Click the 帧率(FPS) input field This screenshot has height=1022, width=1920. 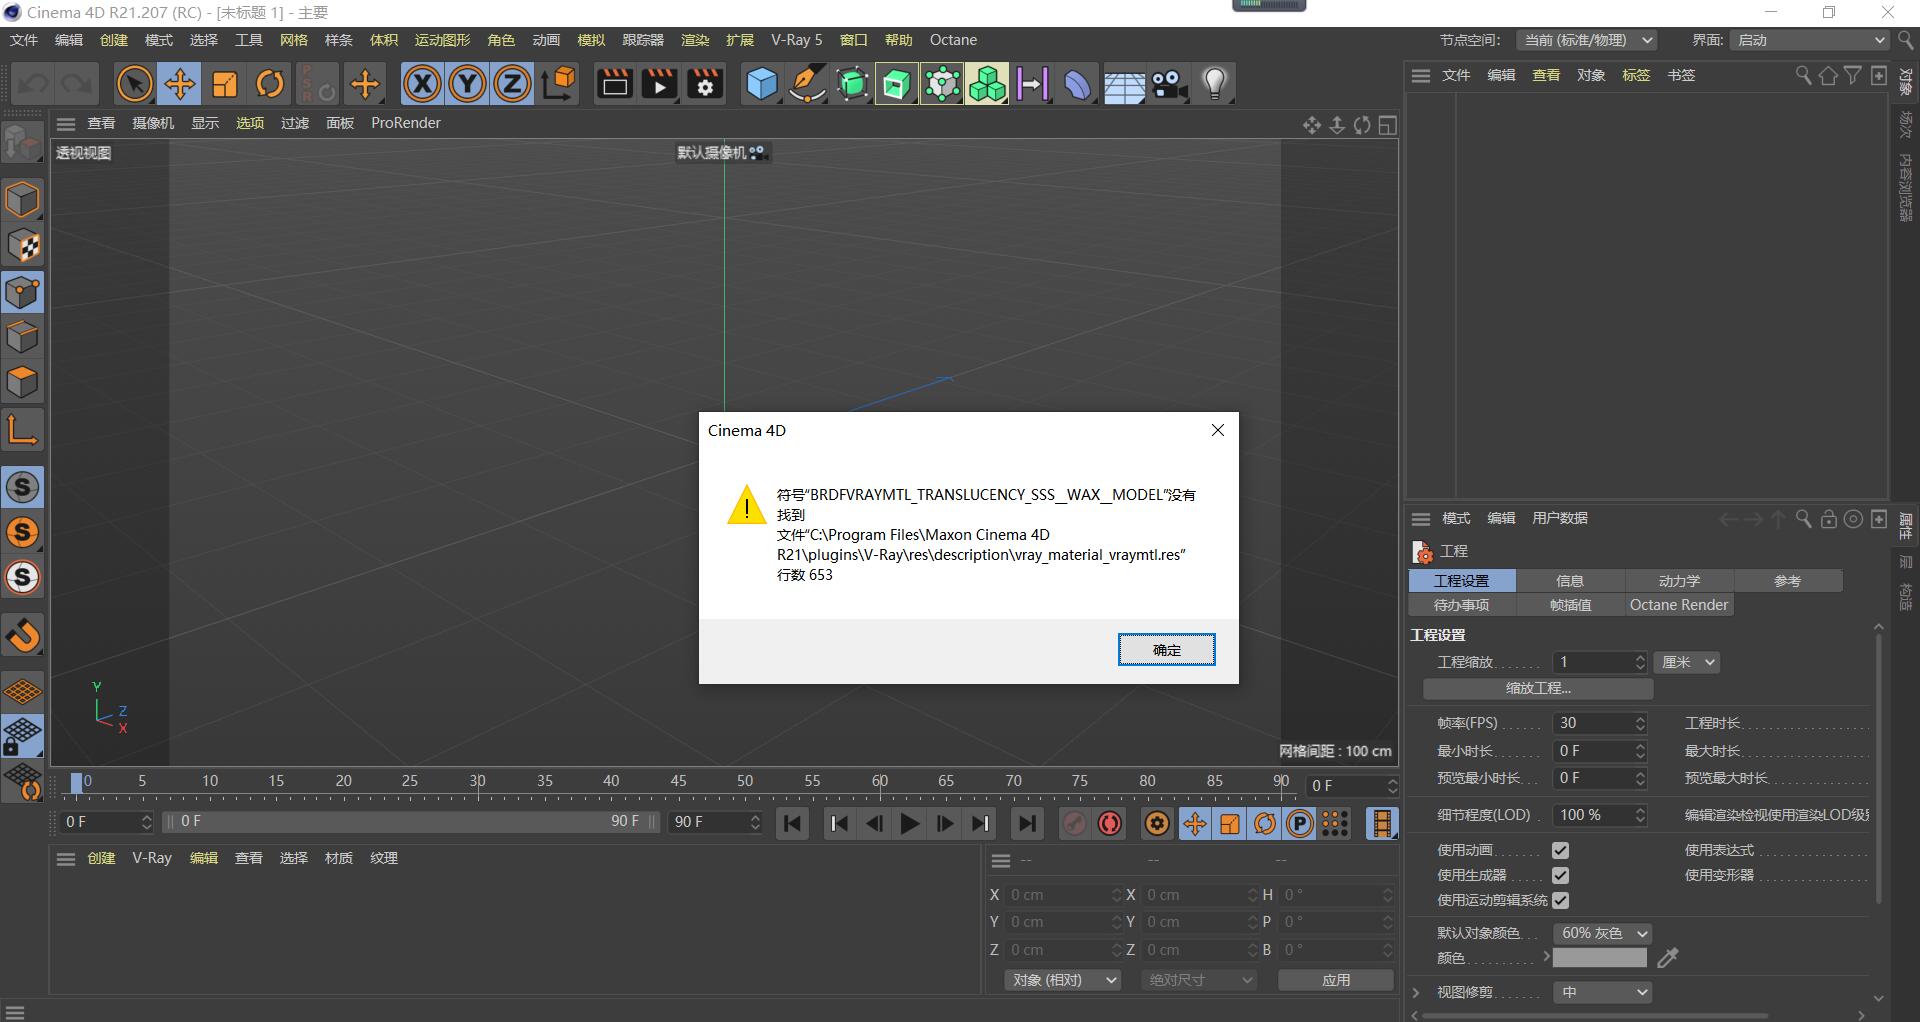click(x=1599, y=723)
